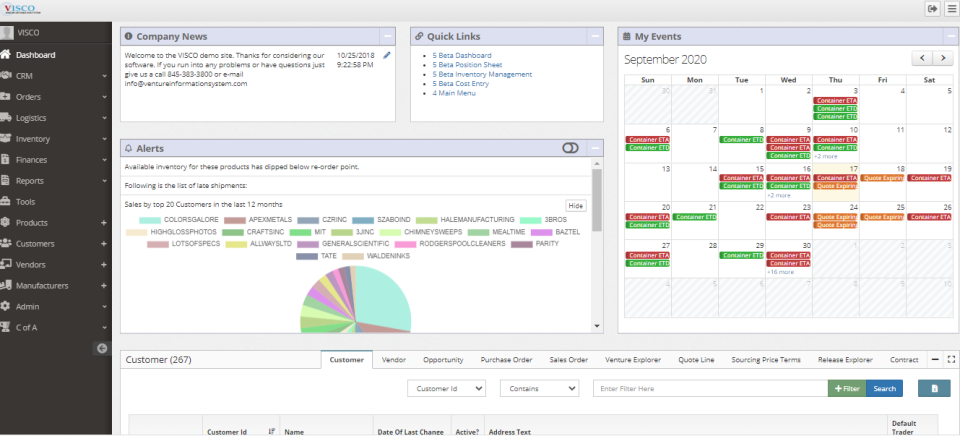Click the Vendors icon in sidebar
The height and width of the screenshot is (436, 960).
[x=6, y=265]
